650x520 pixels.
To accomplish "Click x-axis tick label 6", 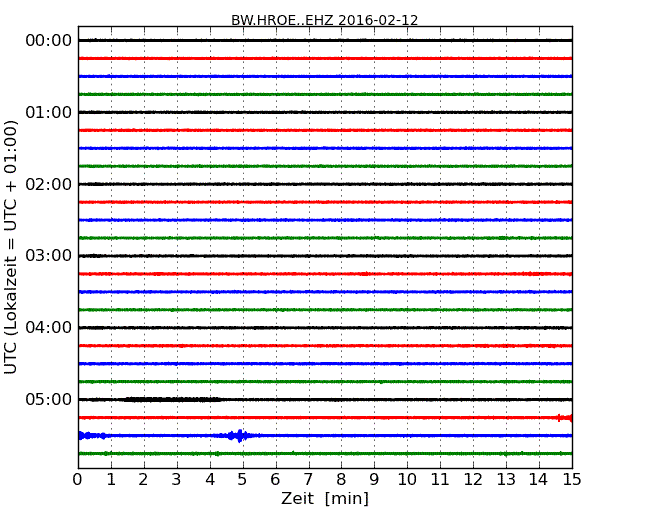I will pos(276,479).
